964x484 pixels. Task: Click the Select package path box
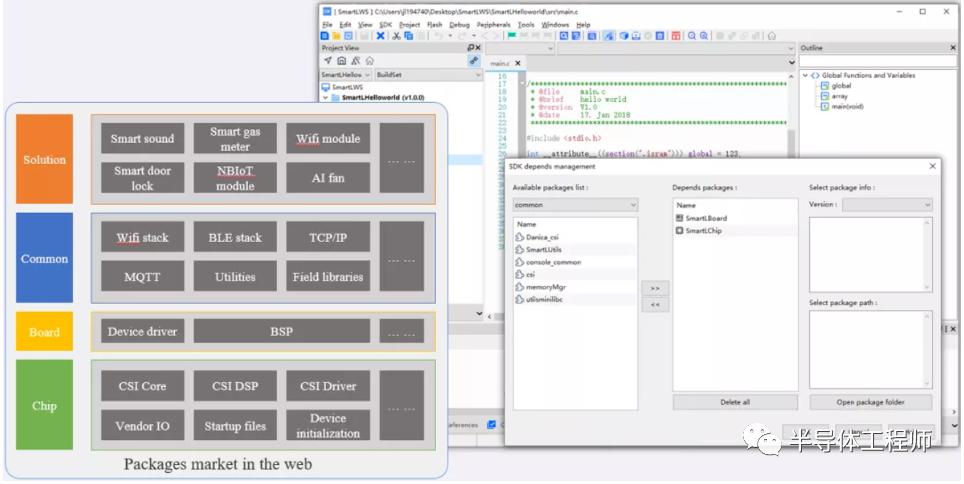pos(871,349)
